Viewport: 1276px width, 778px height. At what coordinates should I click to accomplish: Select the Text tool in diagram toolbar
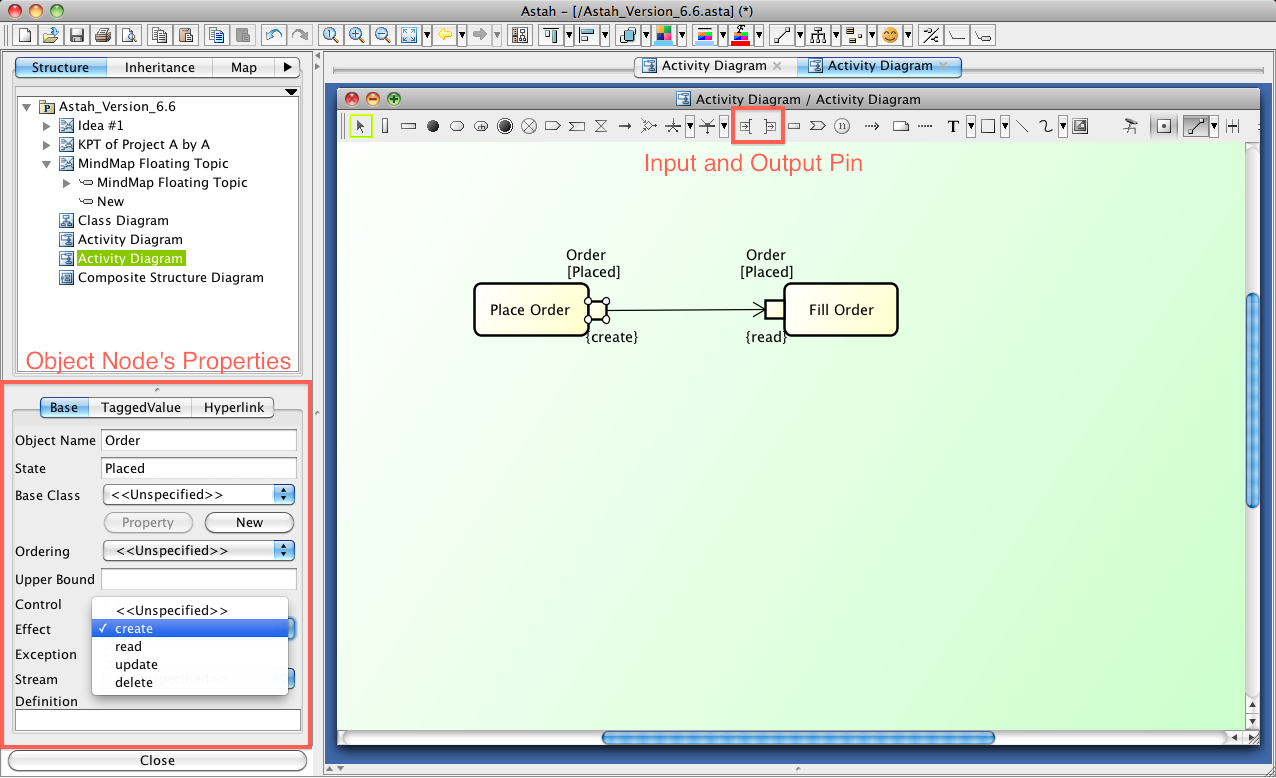pos(953,126)
